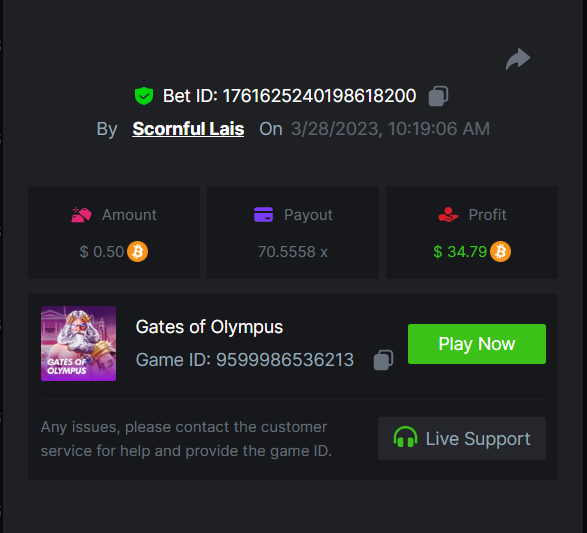Open the Gates of Olympus thumbnail
The height and width of the screenshot is (533, 587).
79,344
